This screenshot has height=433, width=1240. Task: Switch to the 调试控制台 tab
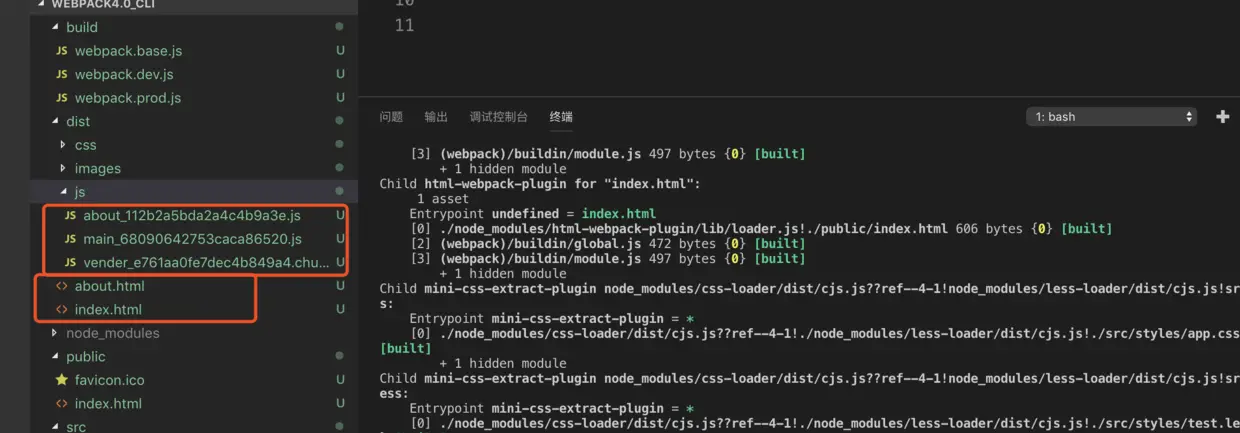point(498,117)
